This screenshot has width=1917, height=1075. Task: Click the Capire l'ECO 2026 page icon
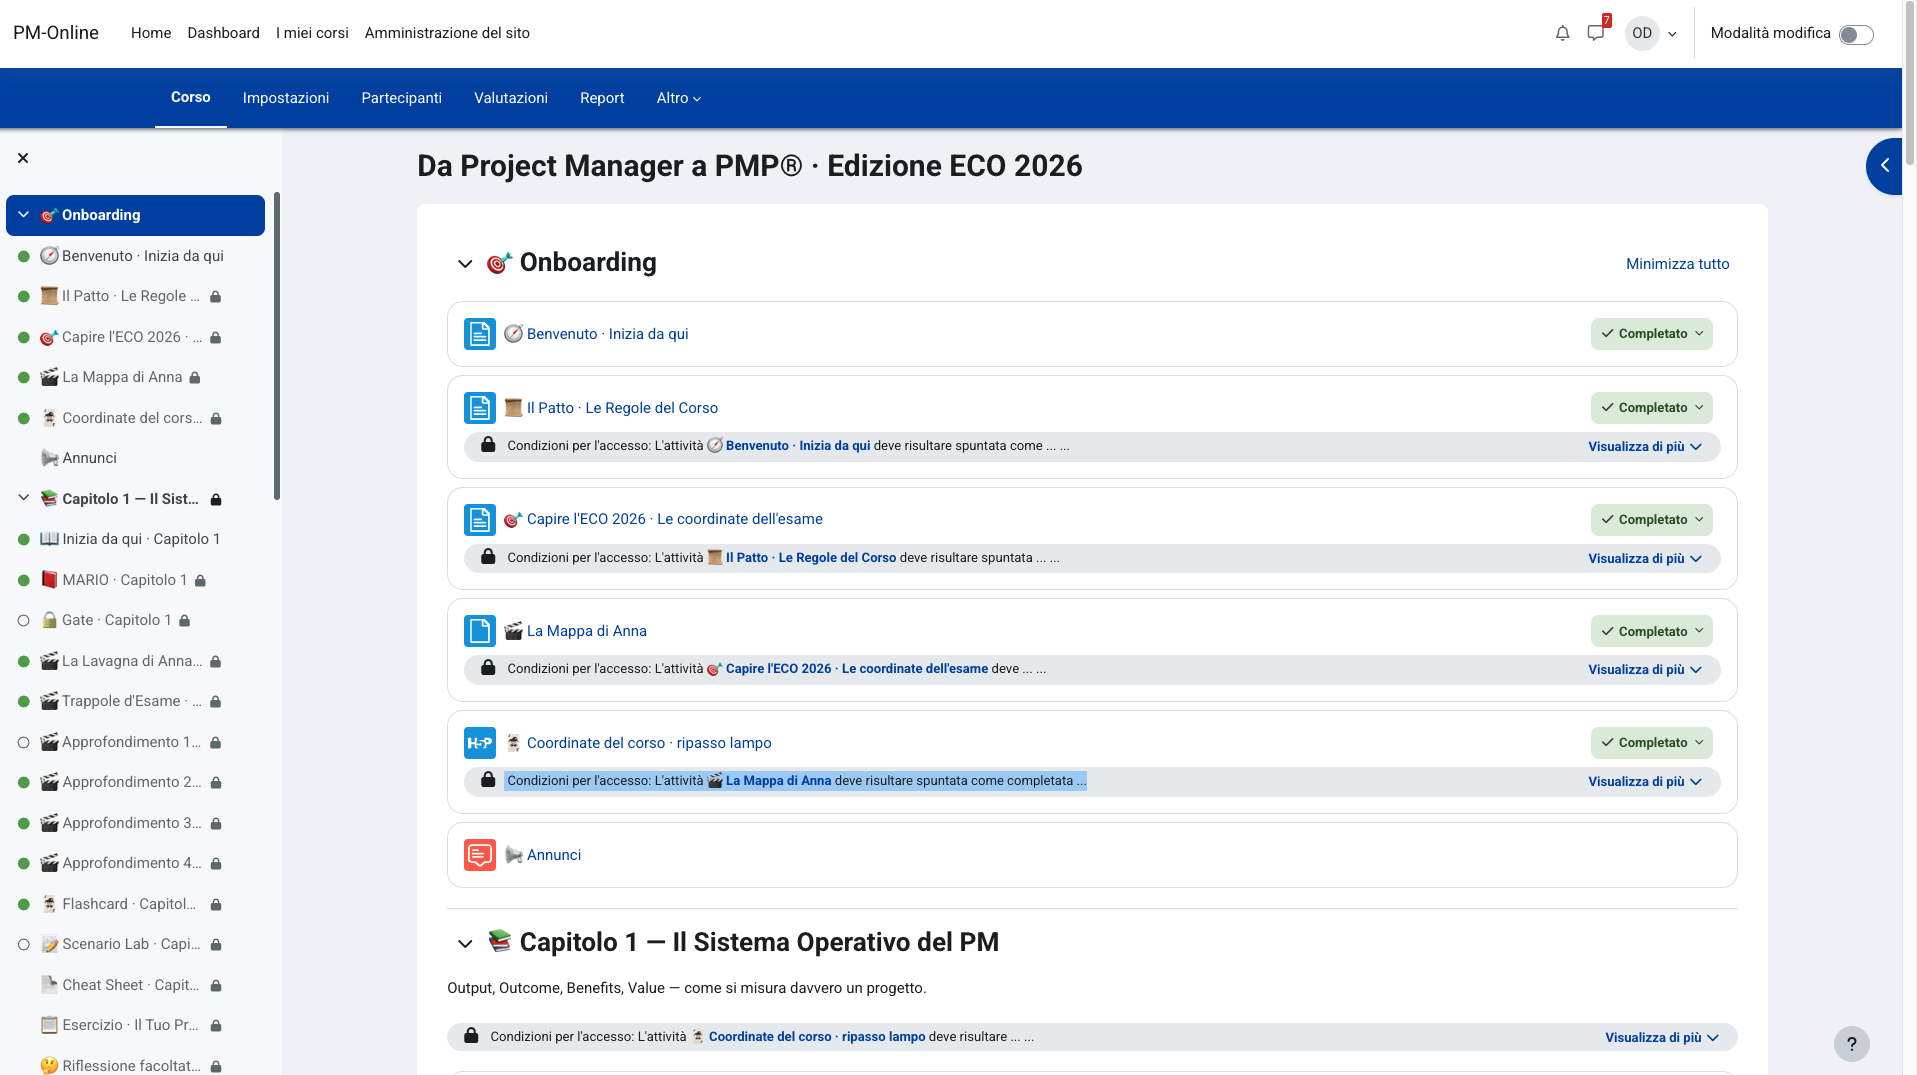480,520
